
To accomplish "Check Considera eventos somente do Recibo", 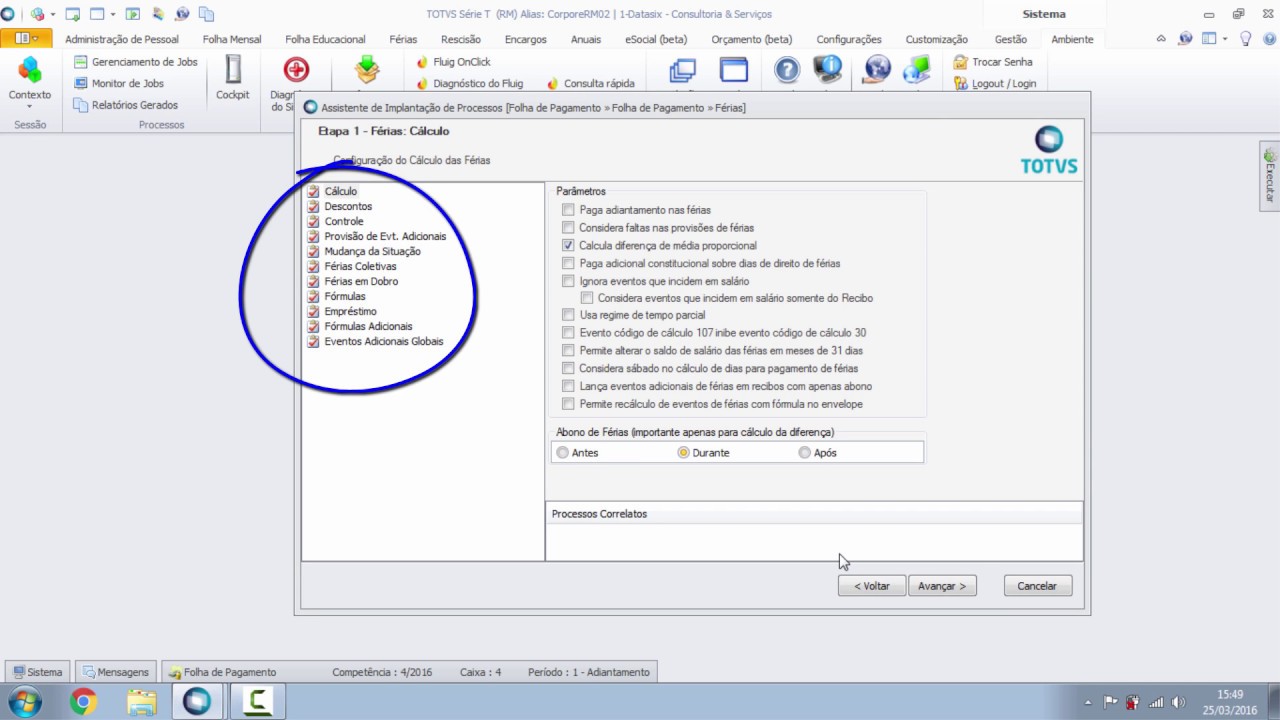I will coord(588,298).
